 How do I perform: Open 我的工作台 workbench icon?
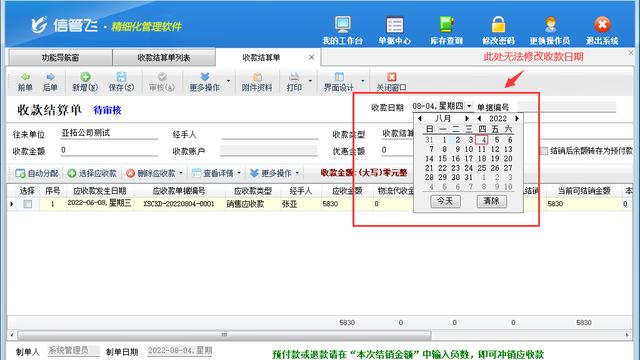coord(342,24)
